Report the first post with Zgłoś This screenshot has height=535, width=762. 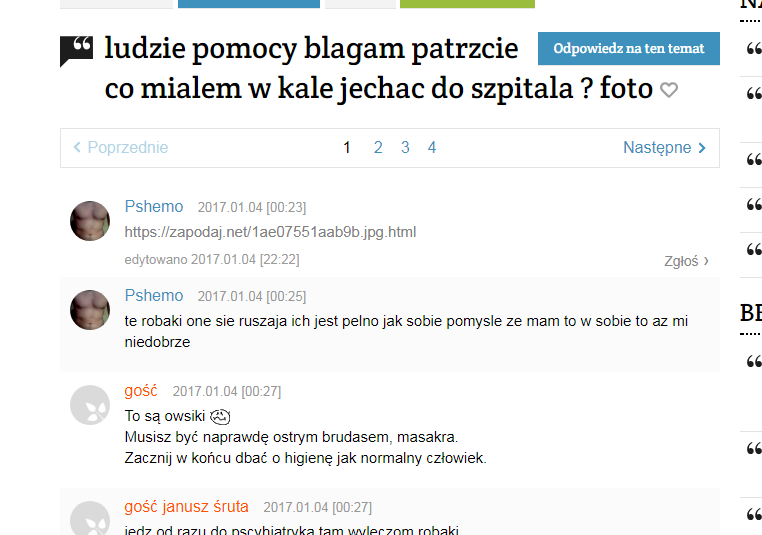point(686,261)
